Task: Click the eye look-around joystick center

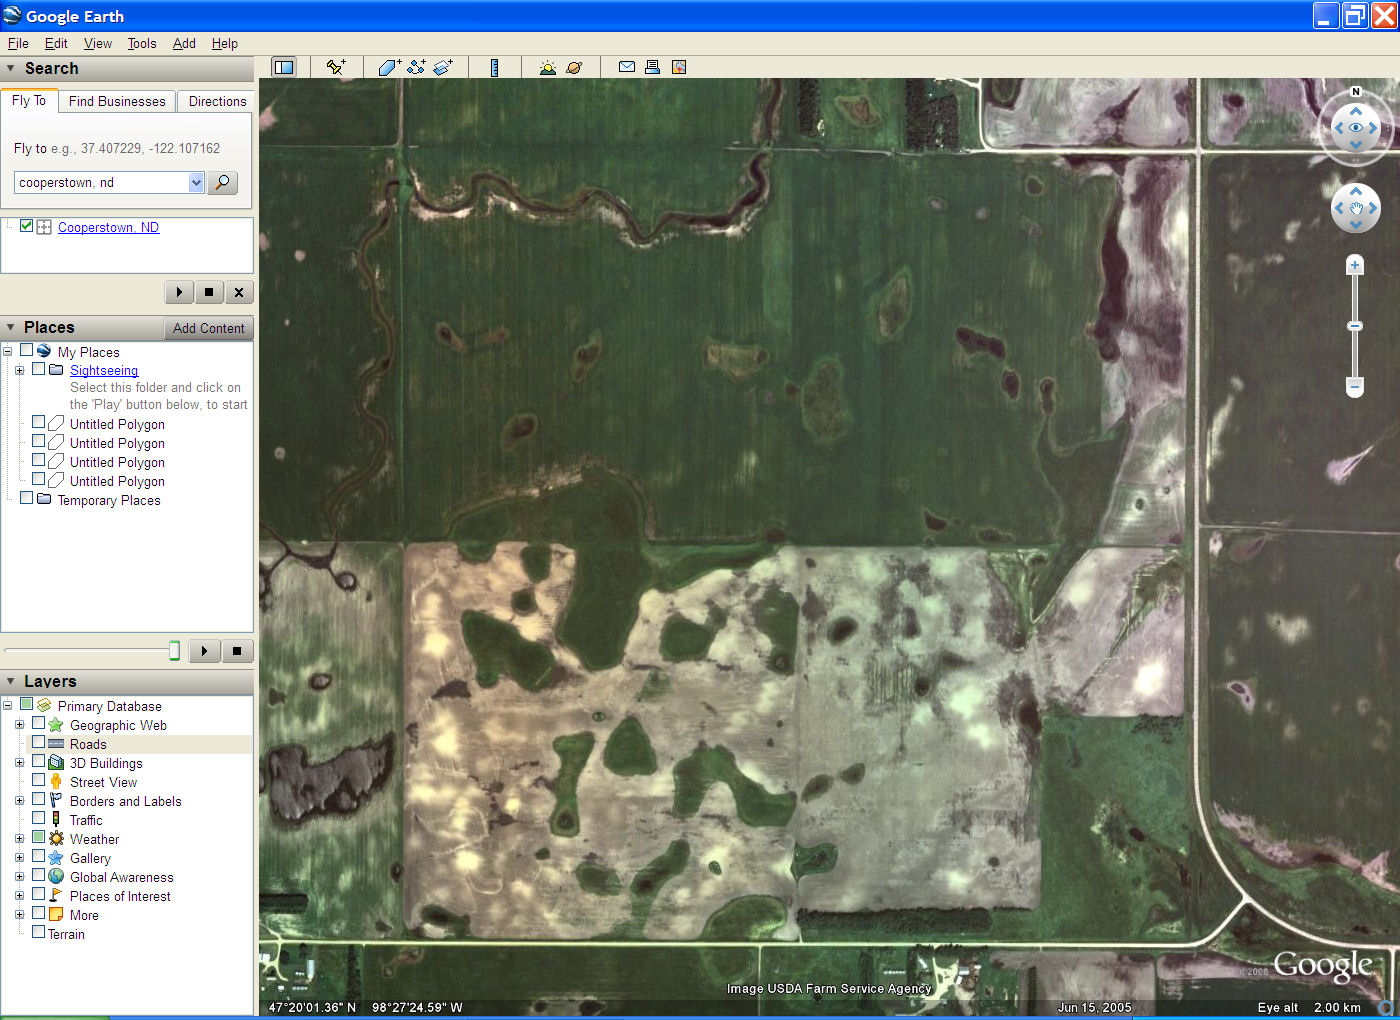Action: point(1356,128)
